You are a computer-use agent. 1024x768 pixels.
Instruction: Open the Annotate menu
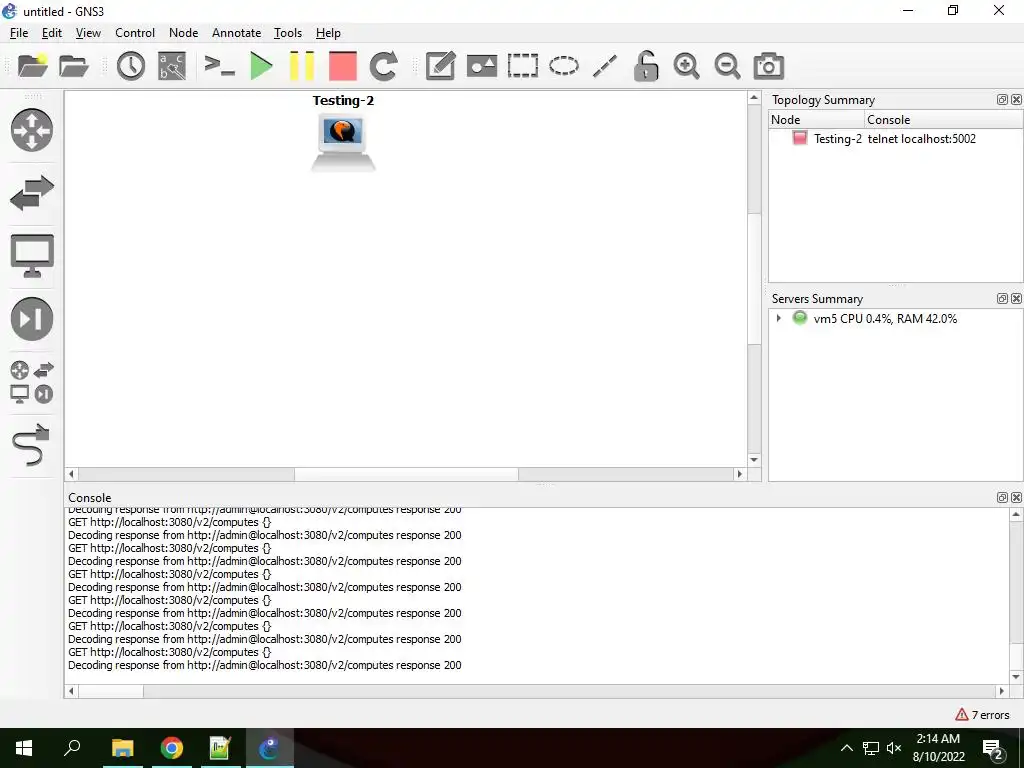point(236,33)
